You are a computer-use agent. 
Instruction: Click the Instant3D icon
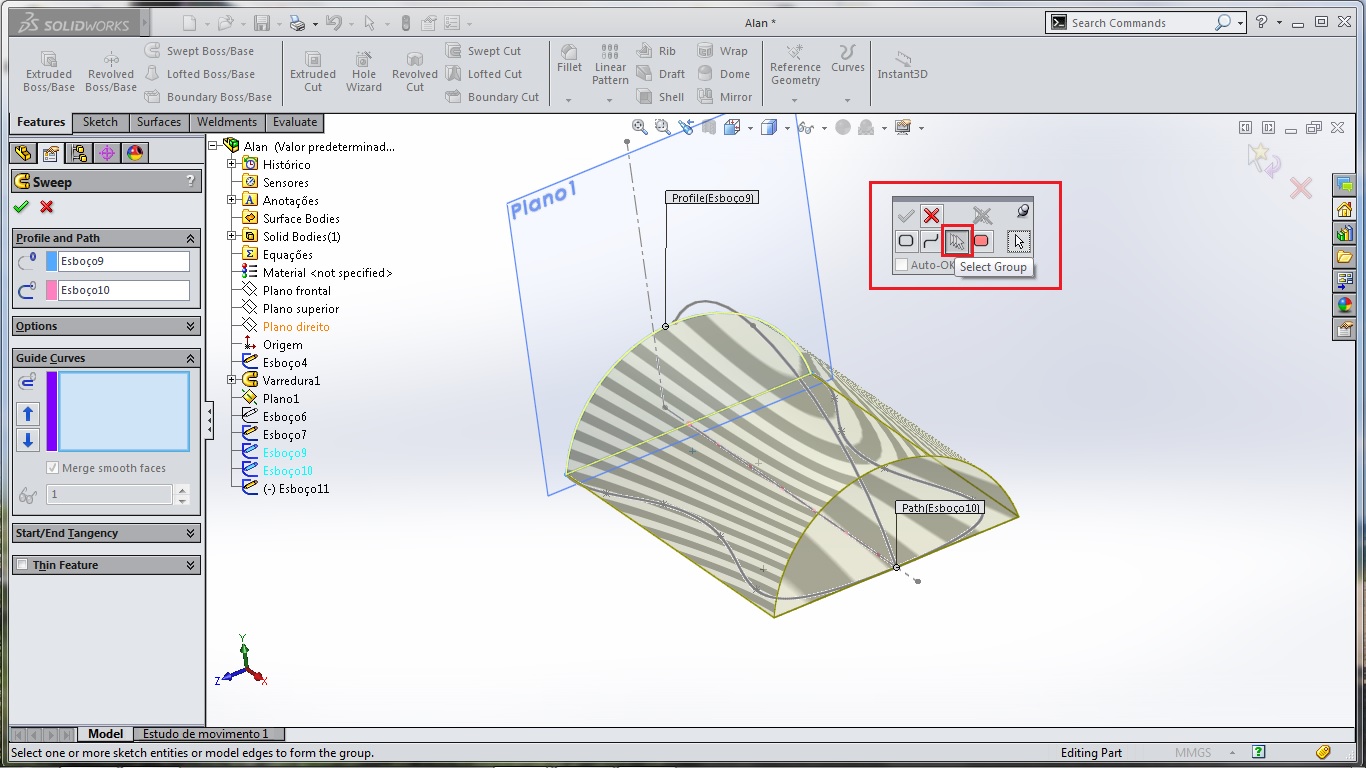(x=902, y=63)
